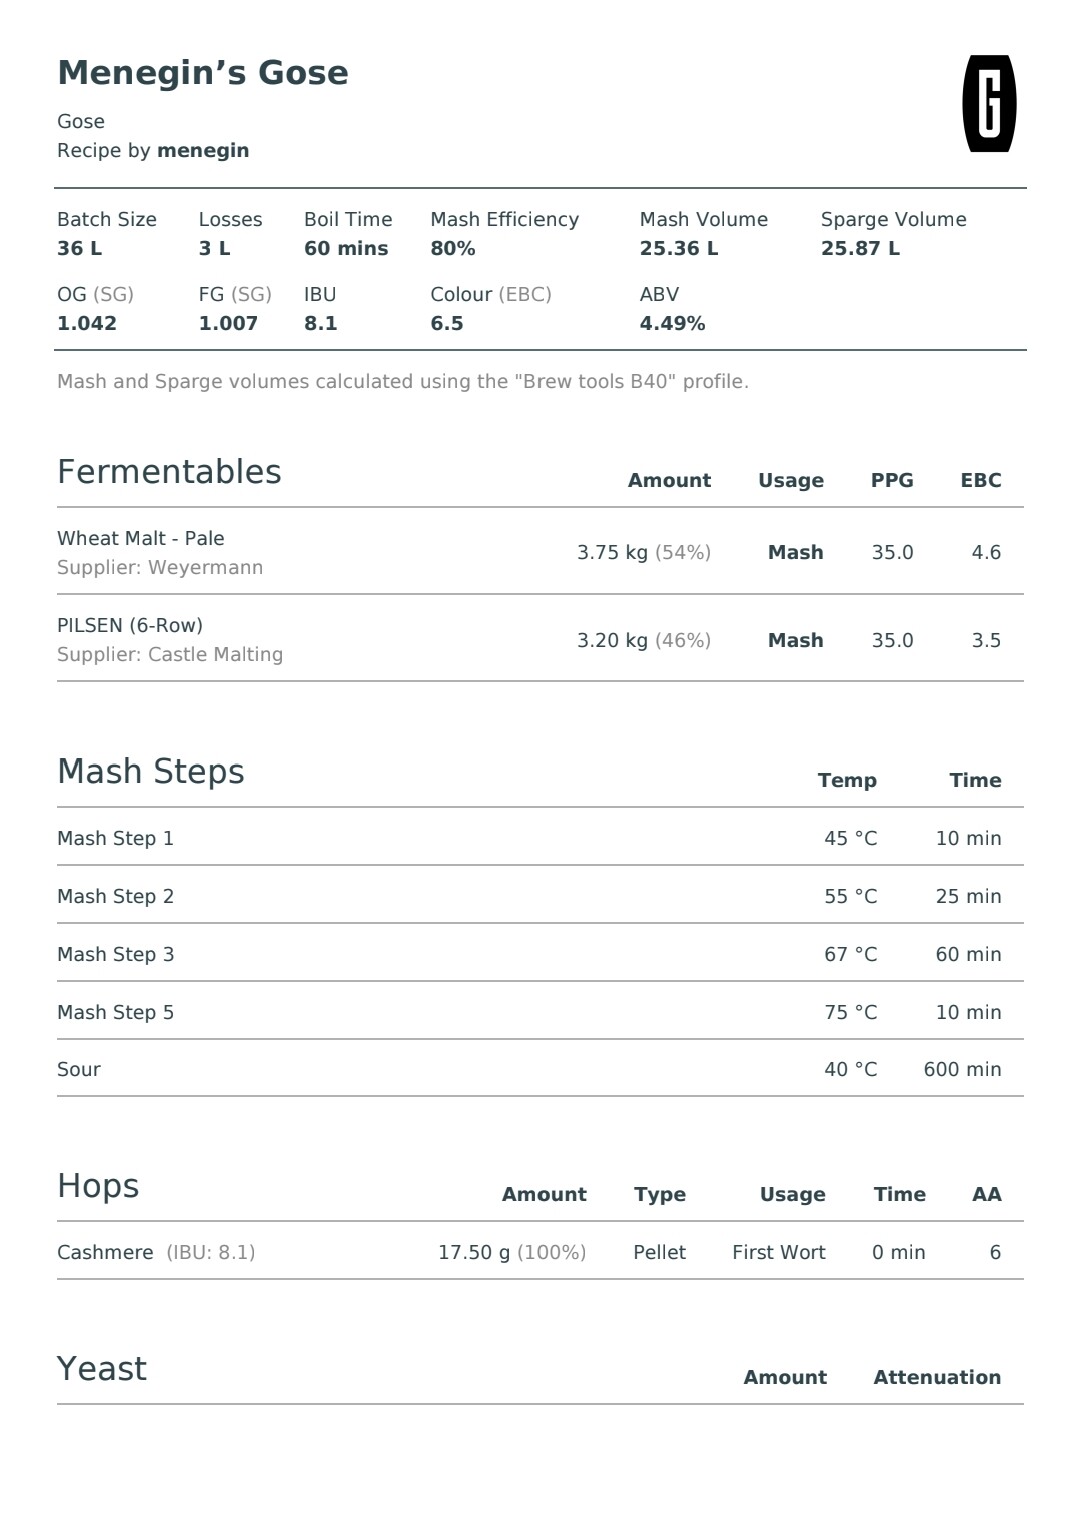Click the Wheat Malt - Pale fermentable row
Image resolution: width=1080 pixels, height=1527 pixels.
pyautogui.click(x=540, y=552)
